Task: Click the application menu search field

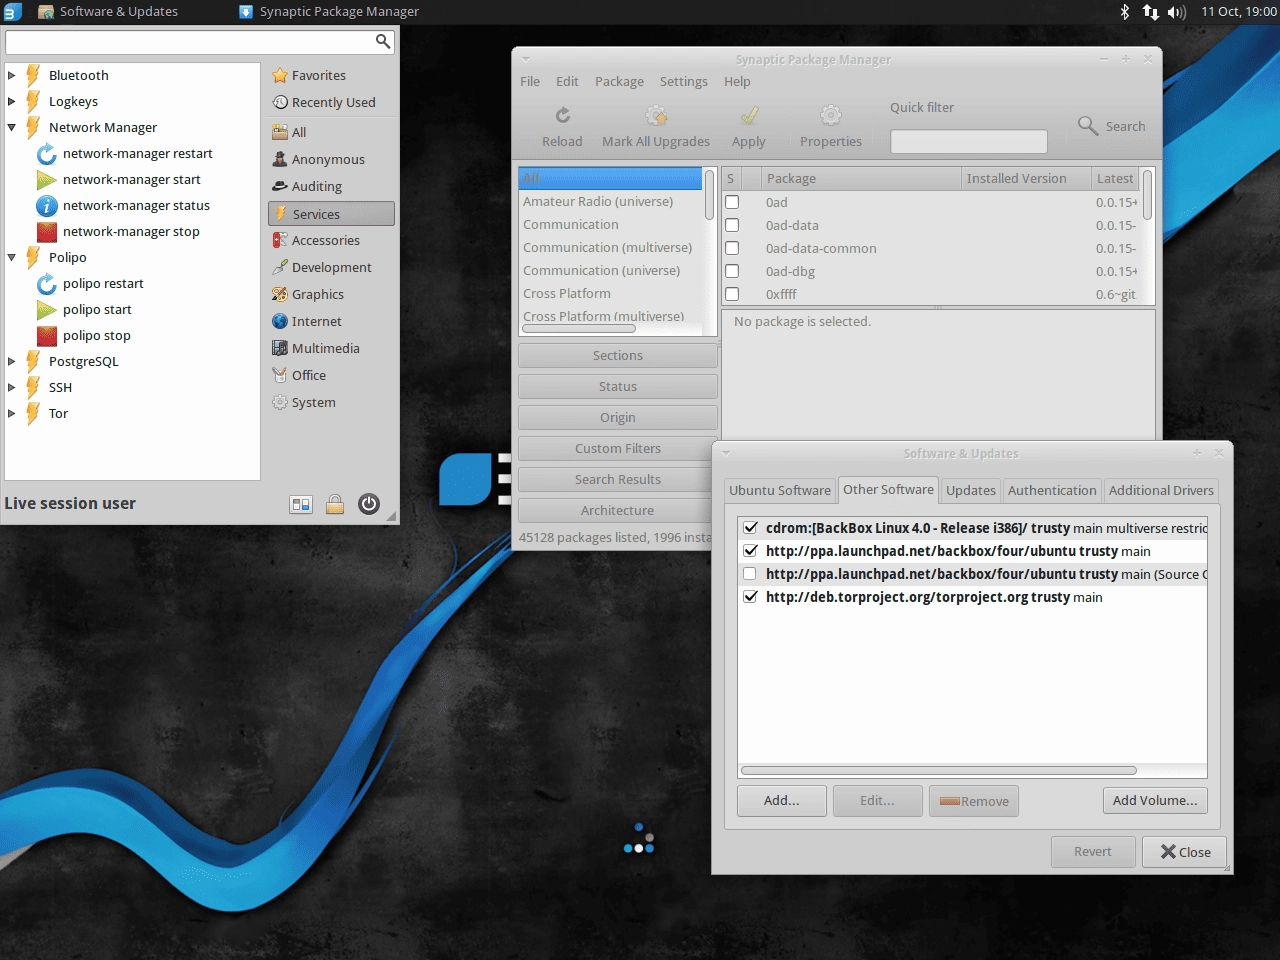Action: pos(200,41)
